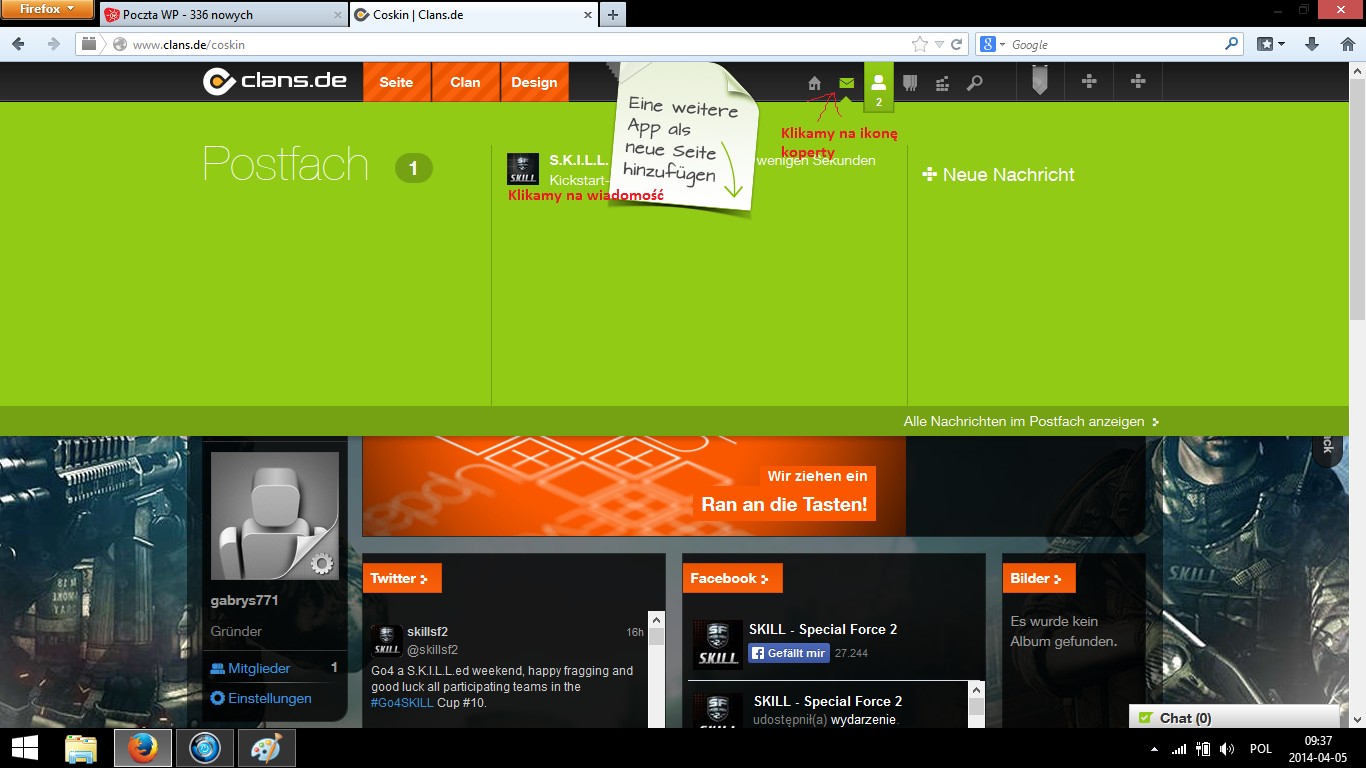Open the Seite menu

(396, 82)
